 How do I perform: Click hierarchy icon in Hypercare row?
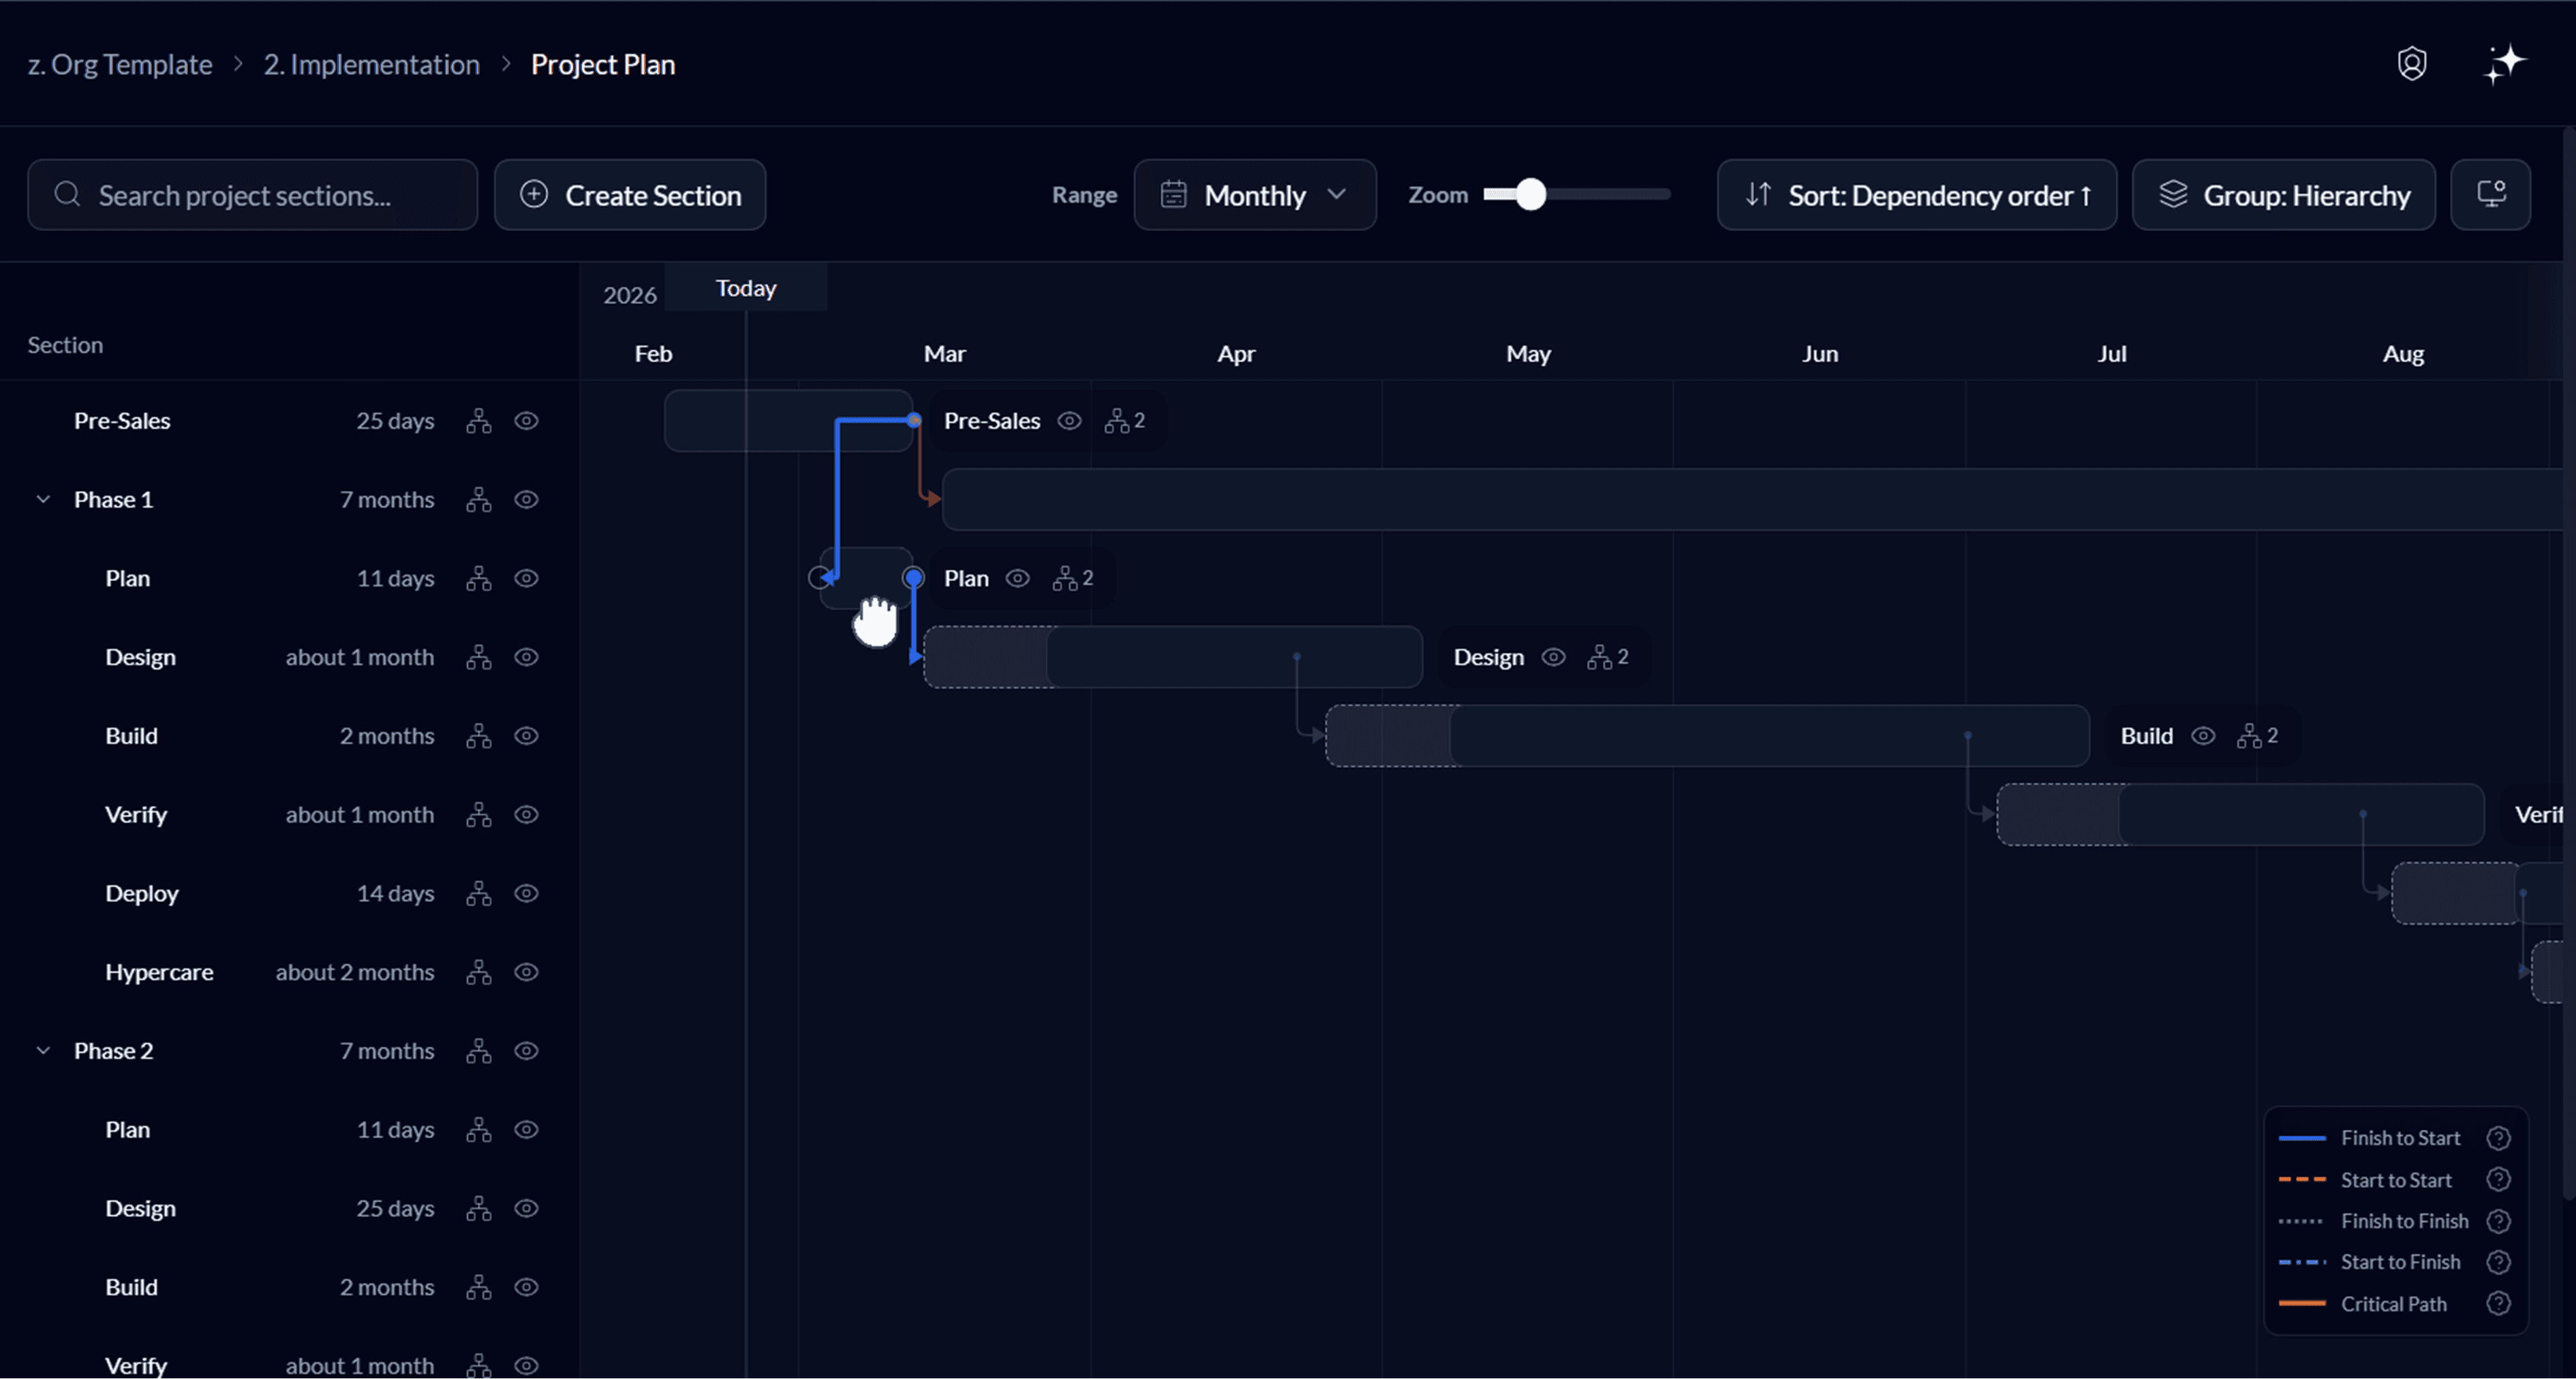pyautogui.click(x=479, y=972)
